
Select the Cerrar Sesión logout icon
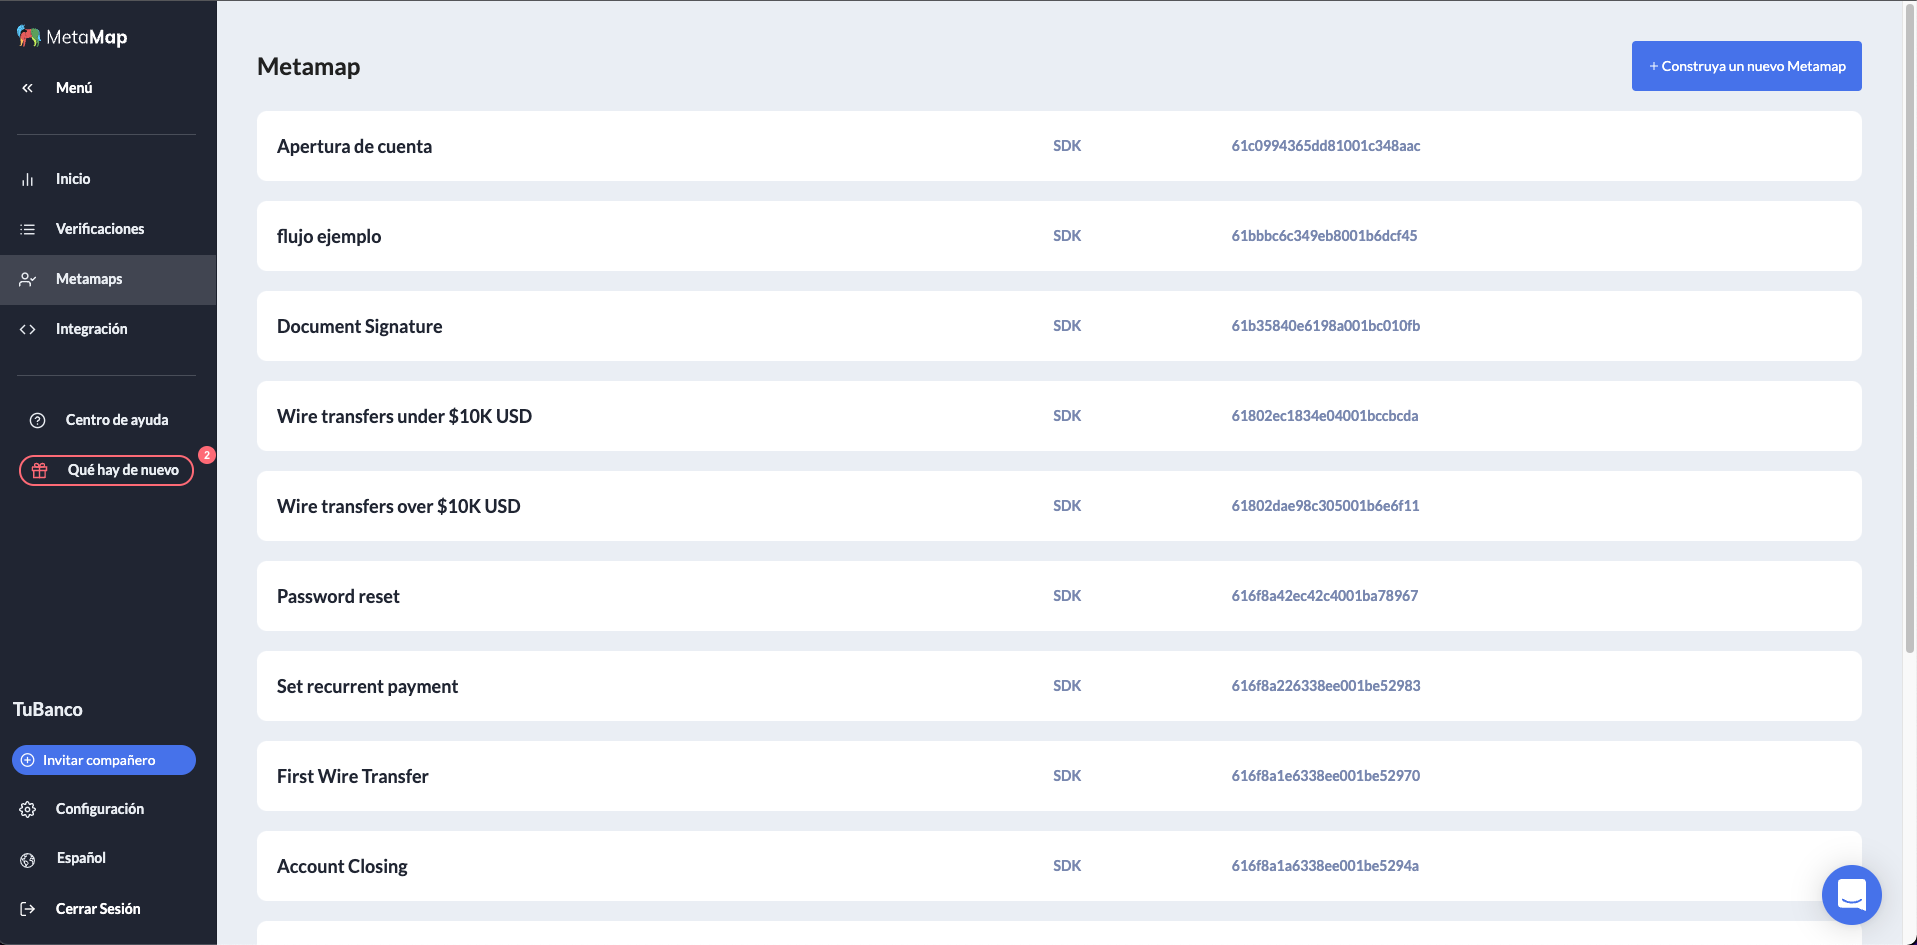[x=28, y=908]
